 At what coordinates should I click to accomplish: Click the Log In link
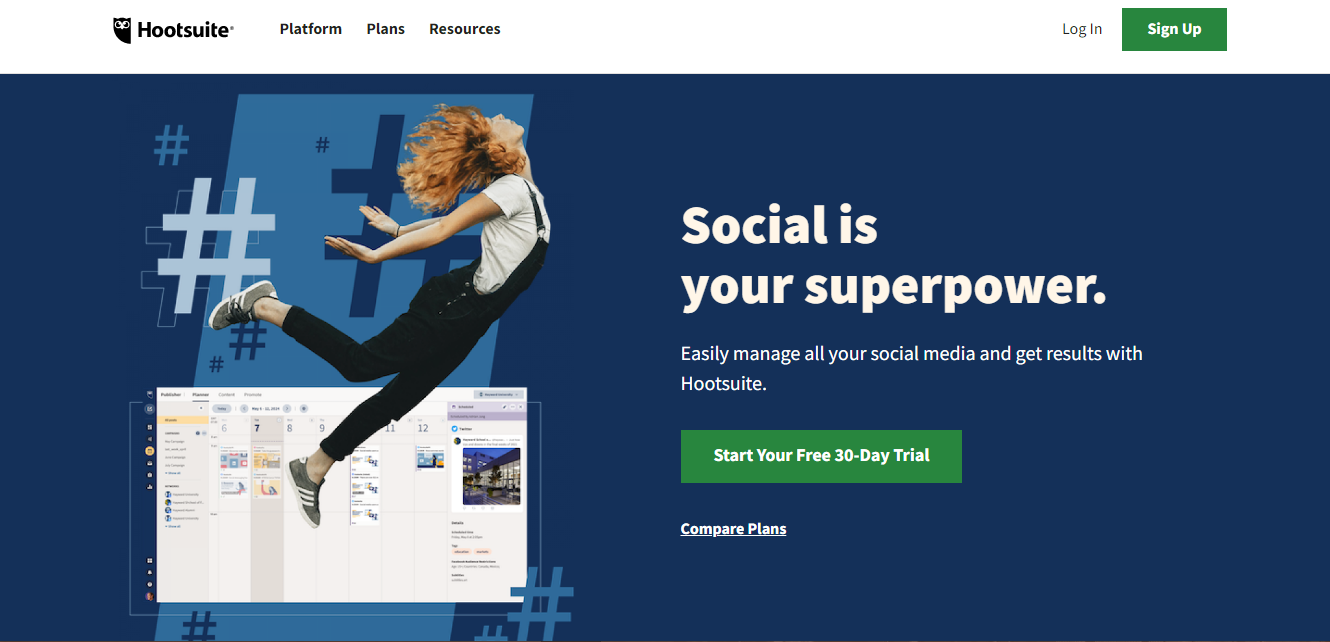pos(1082,29)
